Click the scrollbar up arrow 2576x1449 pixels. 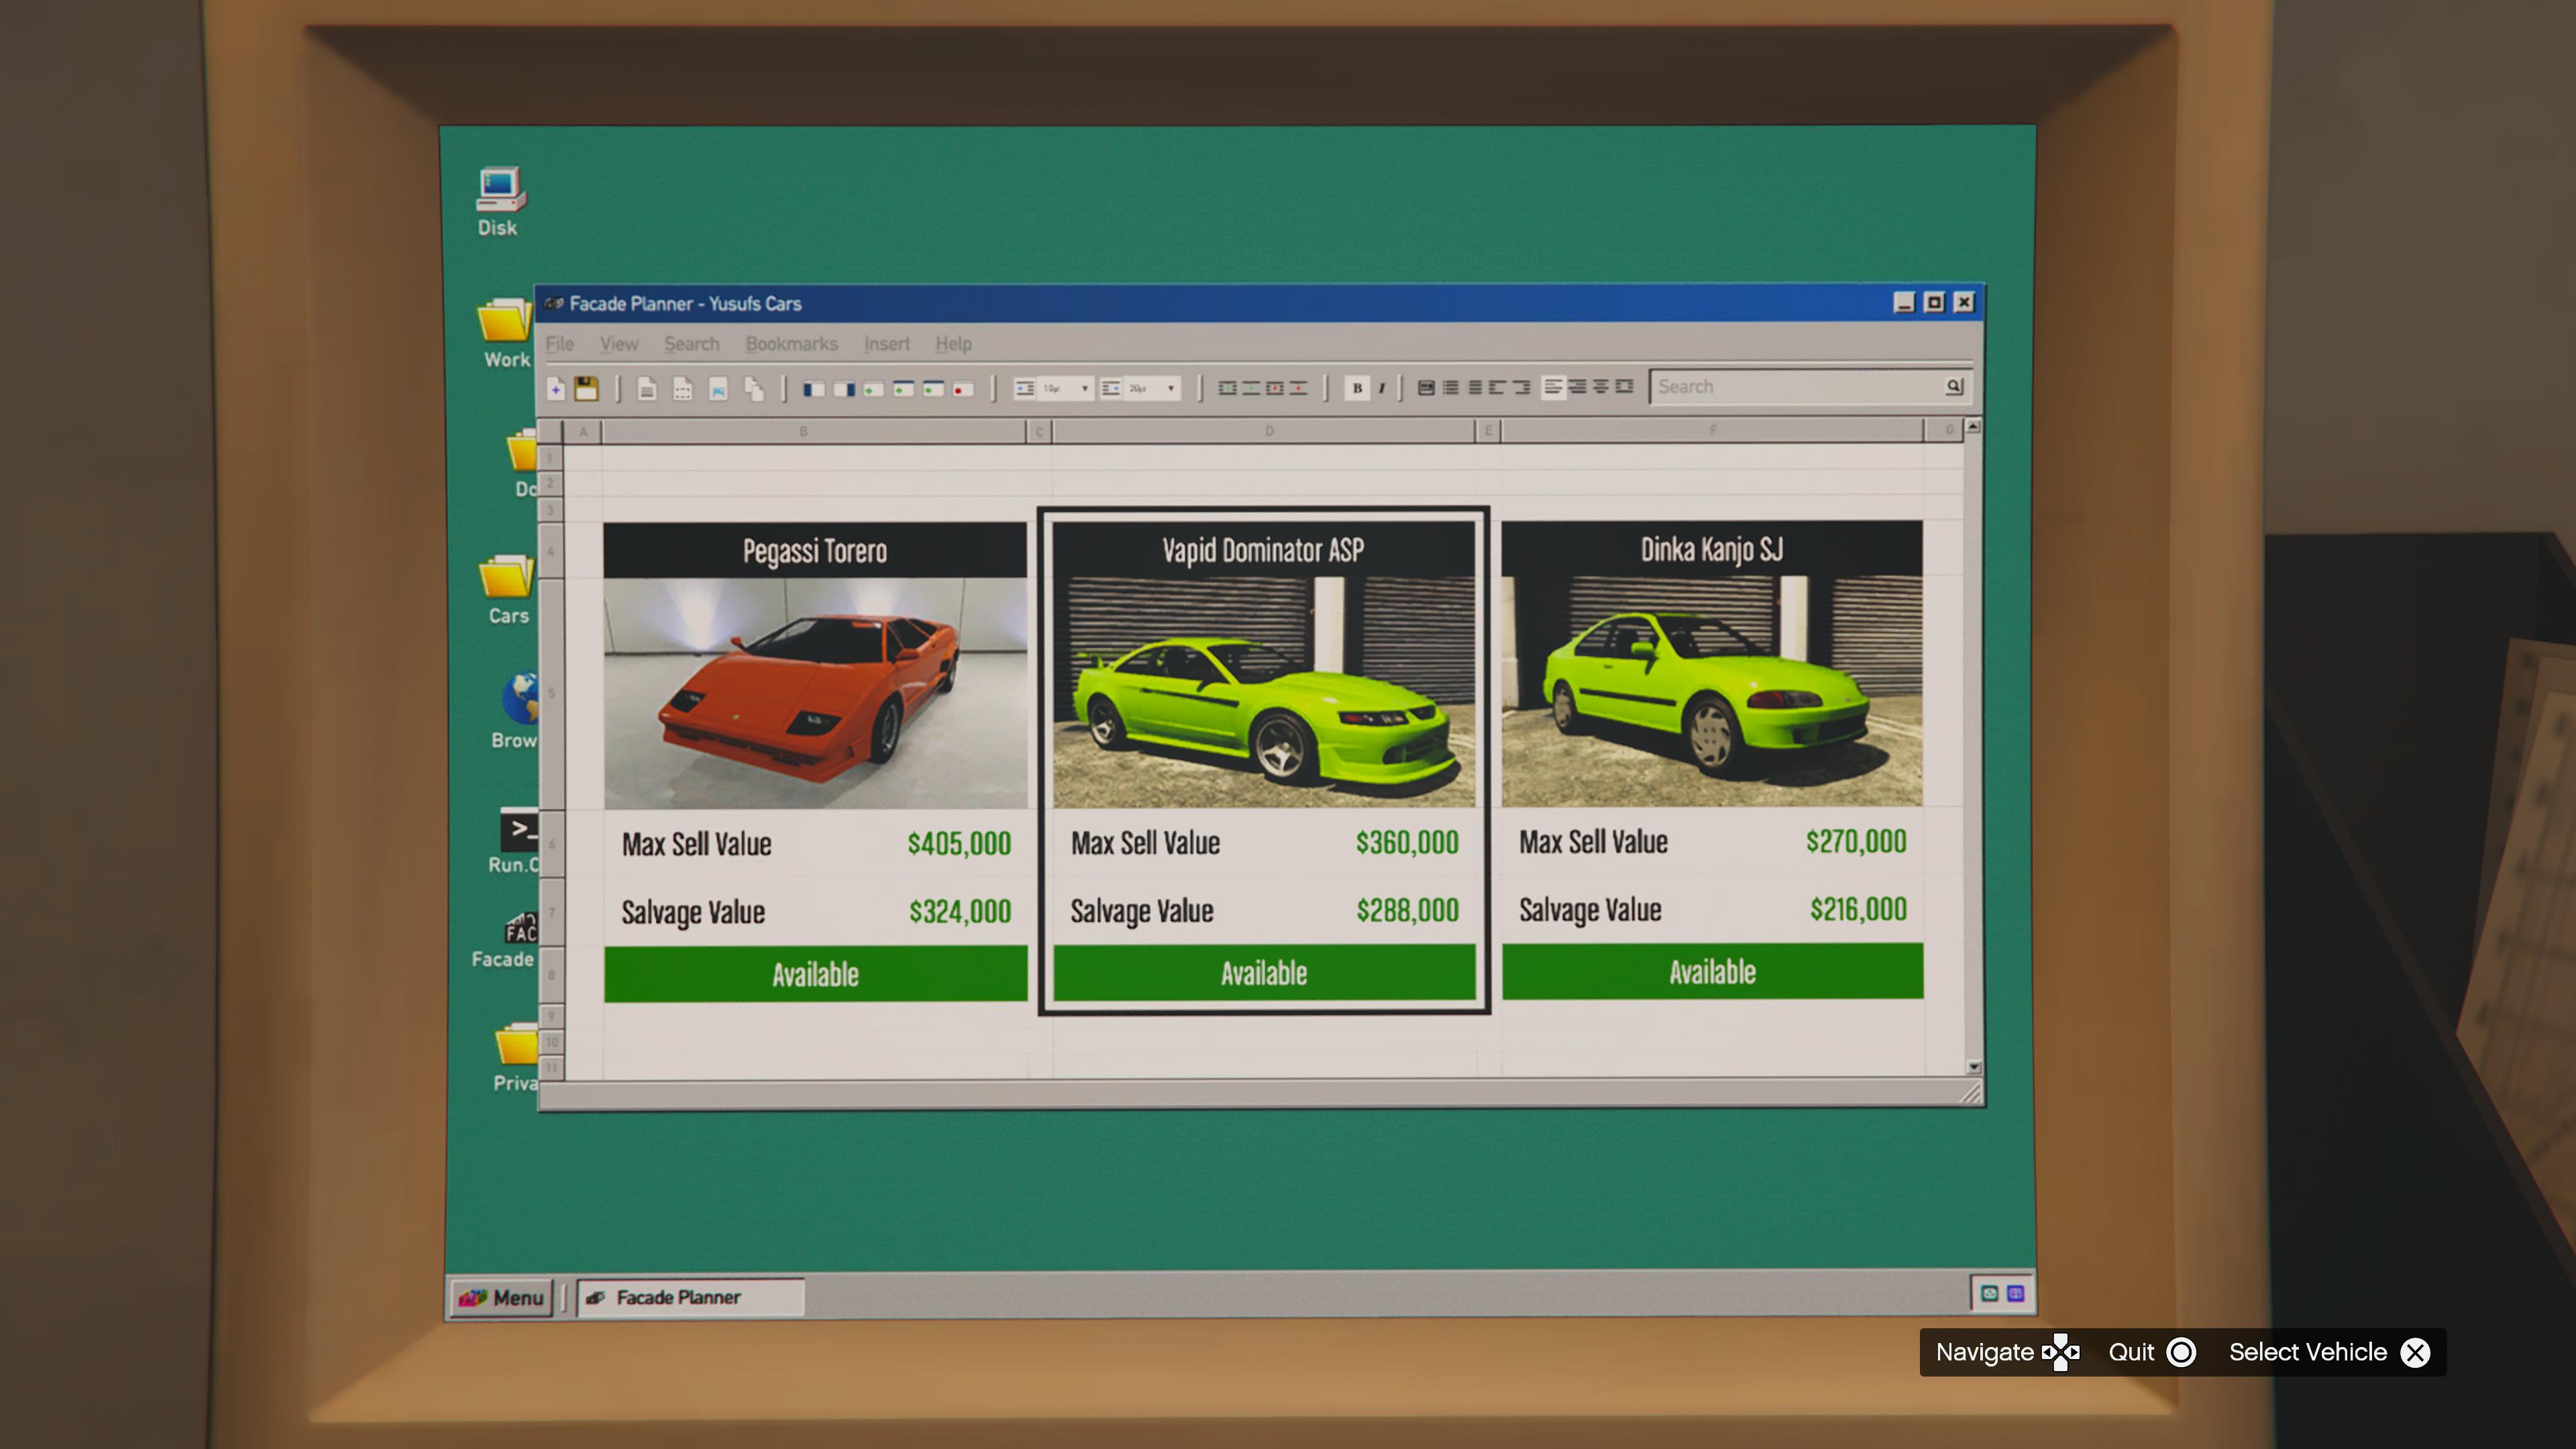click(x=1973, y=427)
